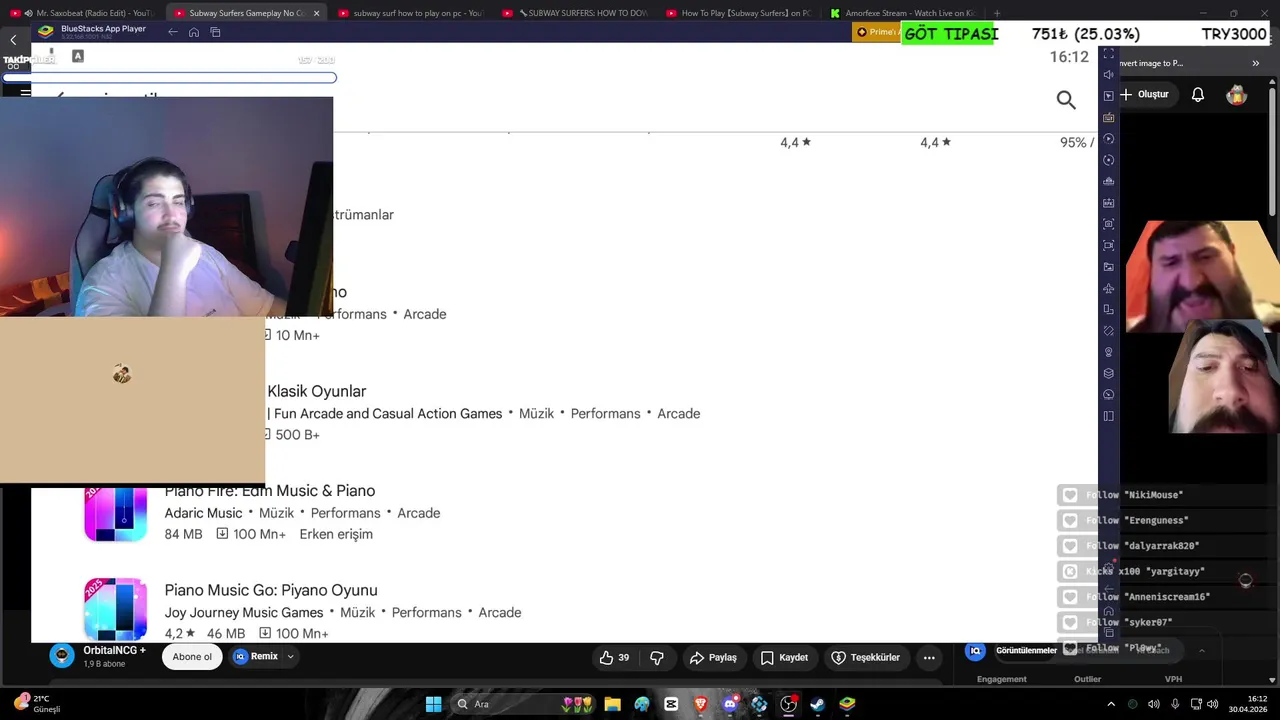Open File Explorer on taskbar
1280x720 pixels.
[x=612, y=704]
